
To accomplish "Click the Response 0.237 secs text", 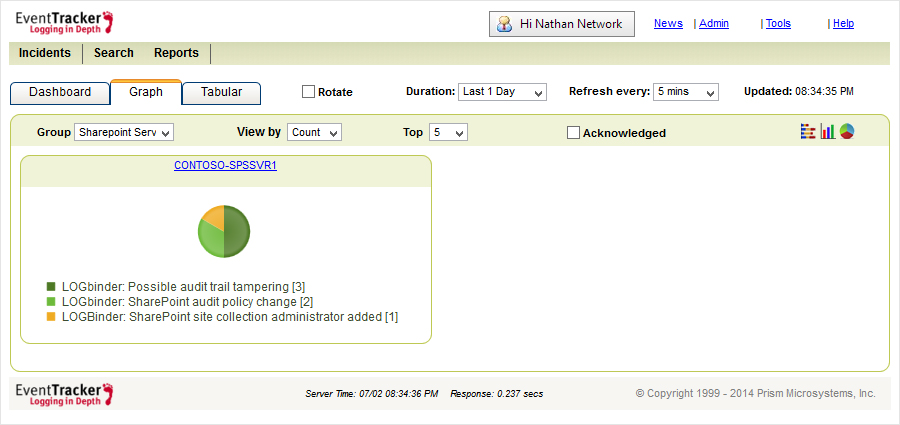I will tap(496, 394).
